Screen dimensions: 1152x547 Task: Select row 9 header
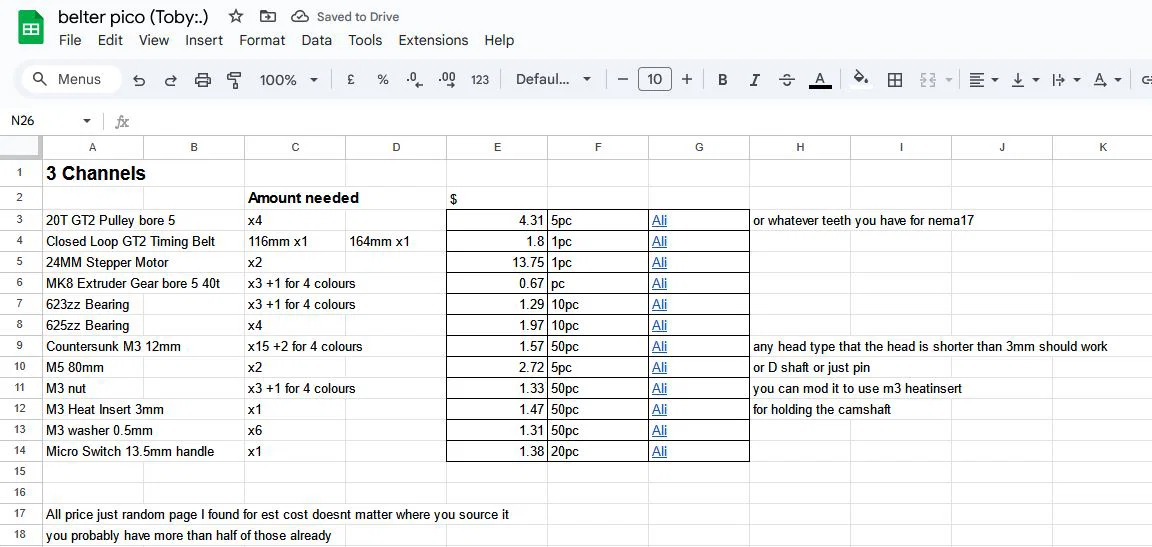[21, 347]
